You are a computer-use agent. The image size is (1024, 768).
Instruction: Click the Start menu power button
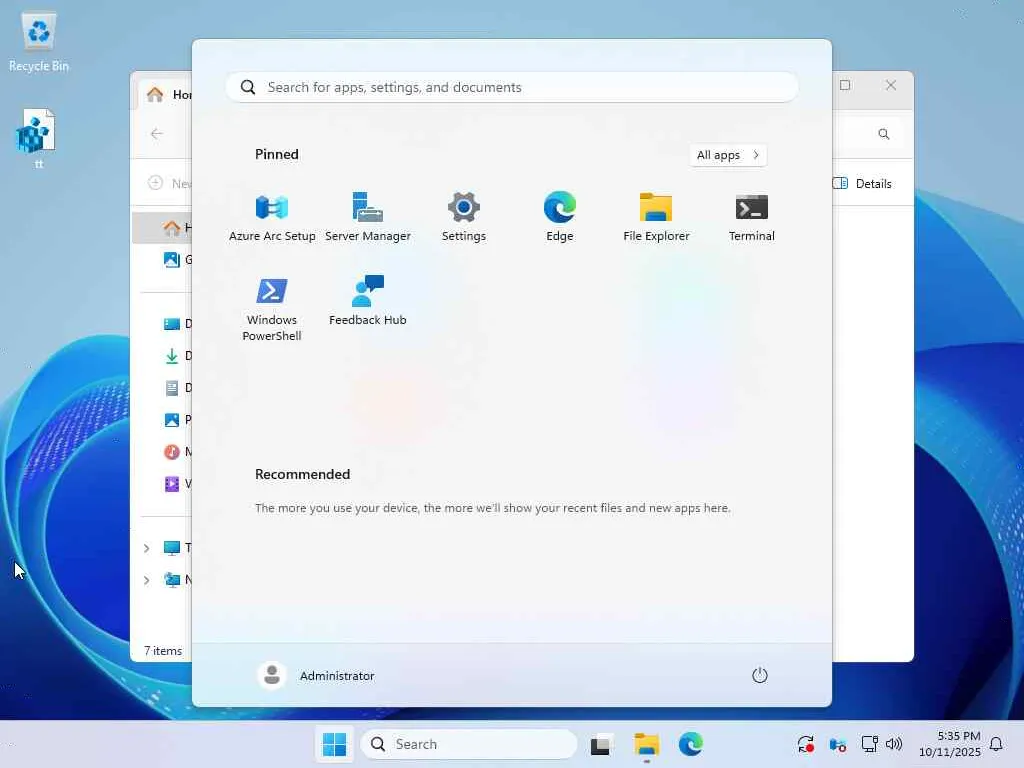(760, 675)
